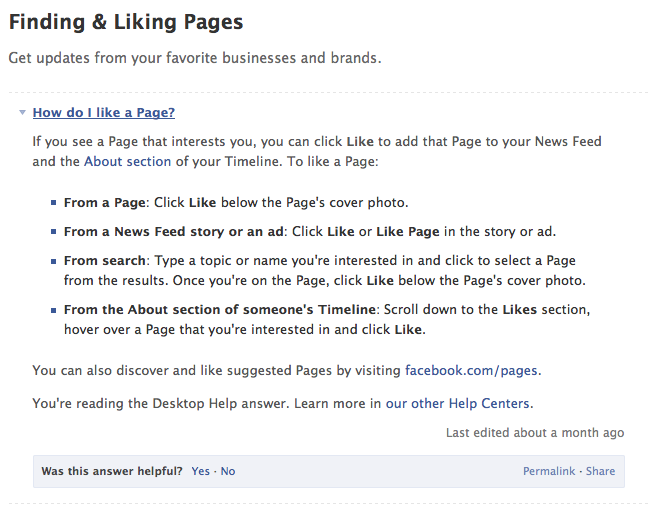Image resolution: width=670 pixels, height=510 pixels.
Task: Click the bullet beside "From a News Feed story"
Action: click(53, 232)
